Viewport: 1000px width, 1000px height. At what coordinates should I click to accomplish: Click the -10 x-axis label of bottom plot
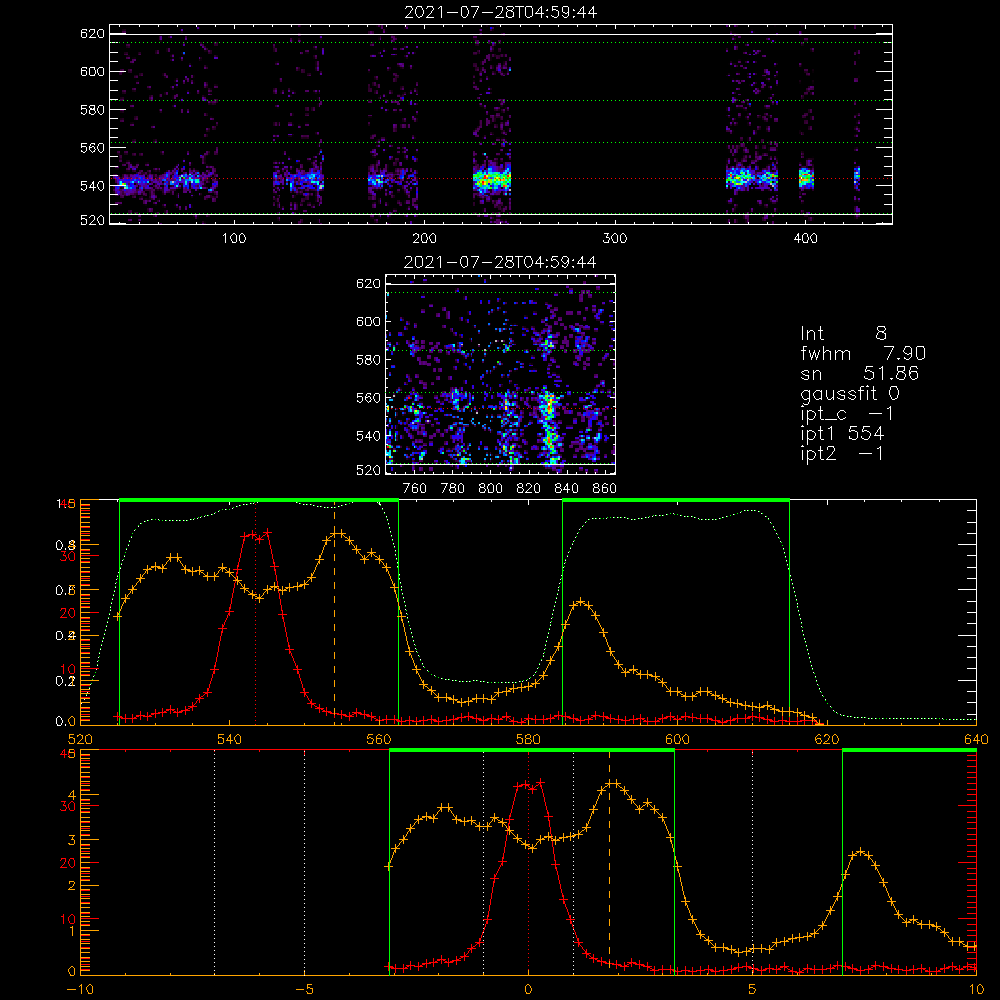pos(80,989)
